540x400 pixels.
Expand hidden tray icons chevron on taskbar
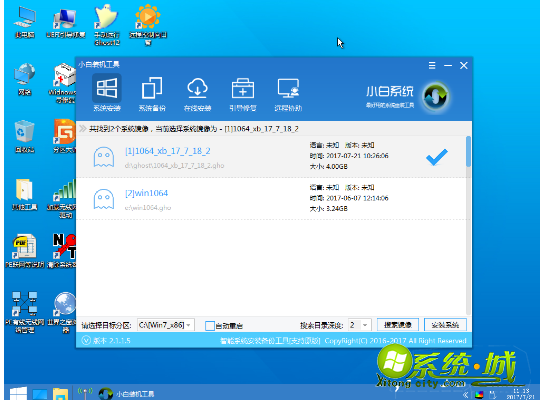click(x=466, y=395)
